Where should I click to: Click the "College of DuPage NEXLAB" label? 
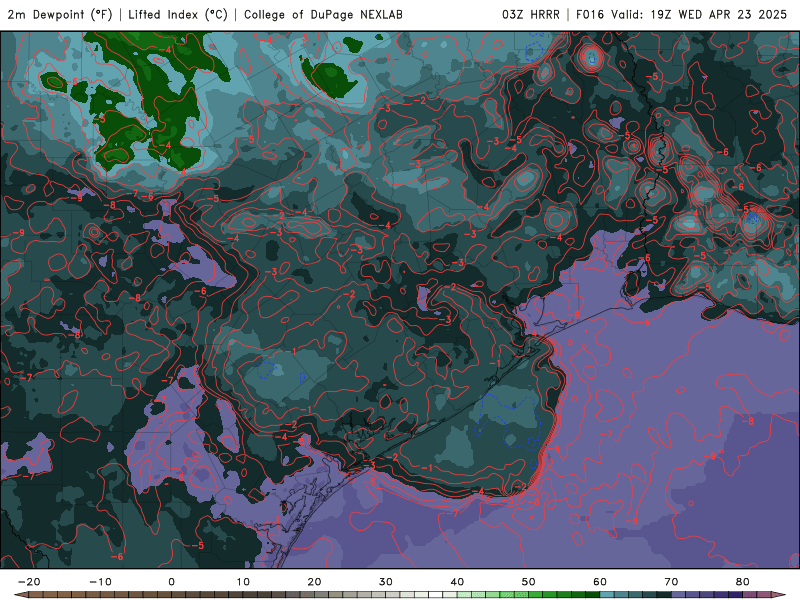tap(323, 14)
